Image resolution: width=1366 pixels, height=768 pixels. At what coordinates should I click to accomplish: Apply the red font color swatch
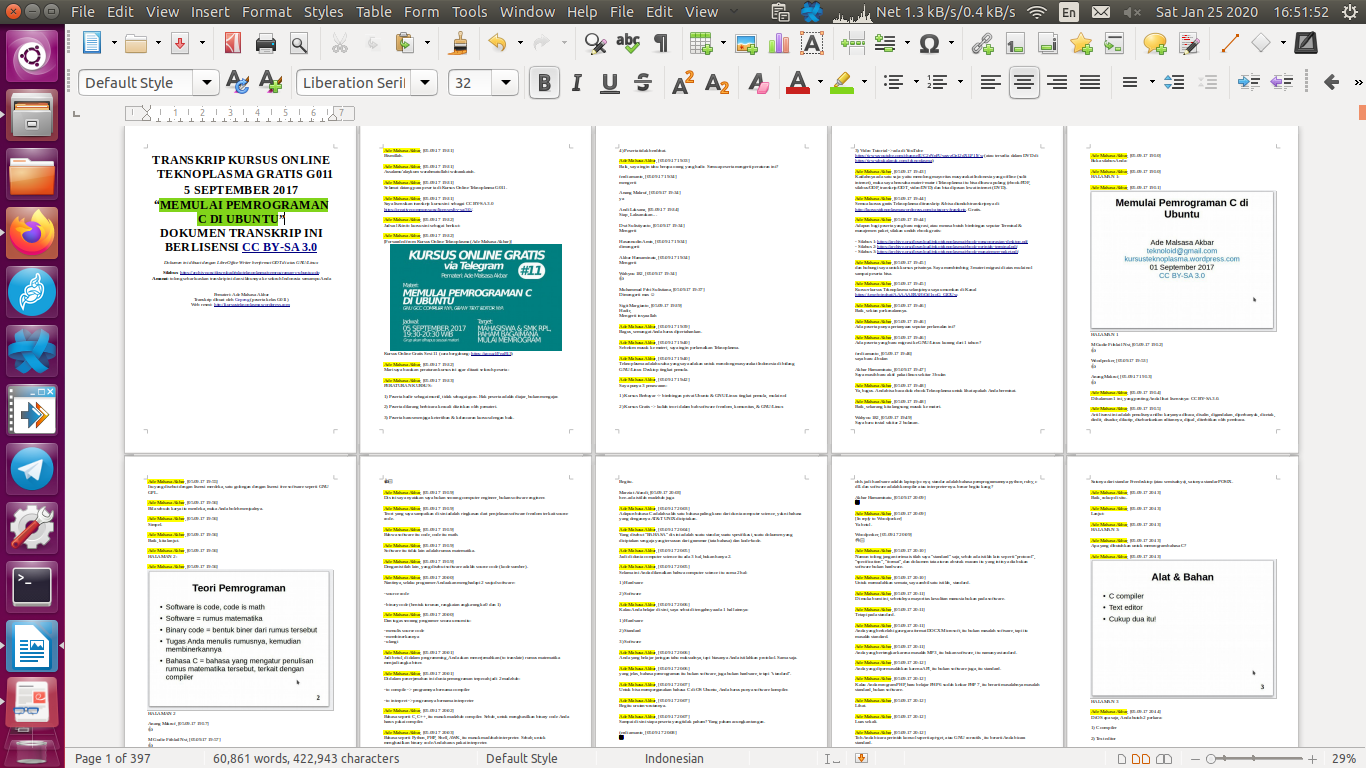[798, 82]
